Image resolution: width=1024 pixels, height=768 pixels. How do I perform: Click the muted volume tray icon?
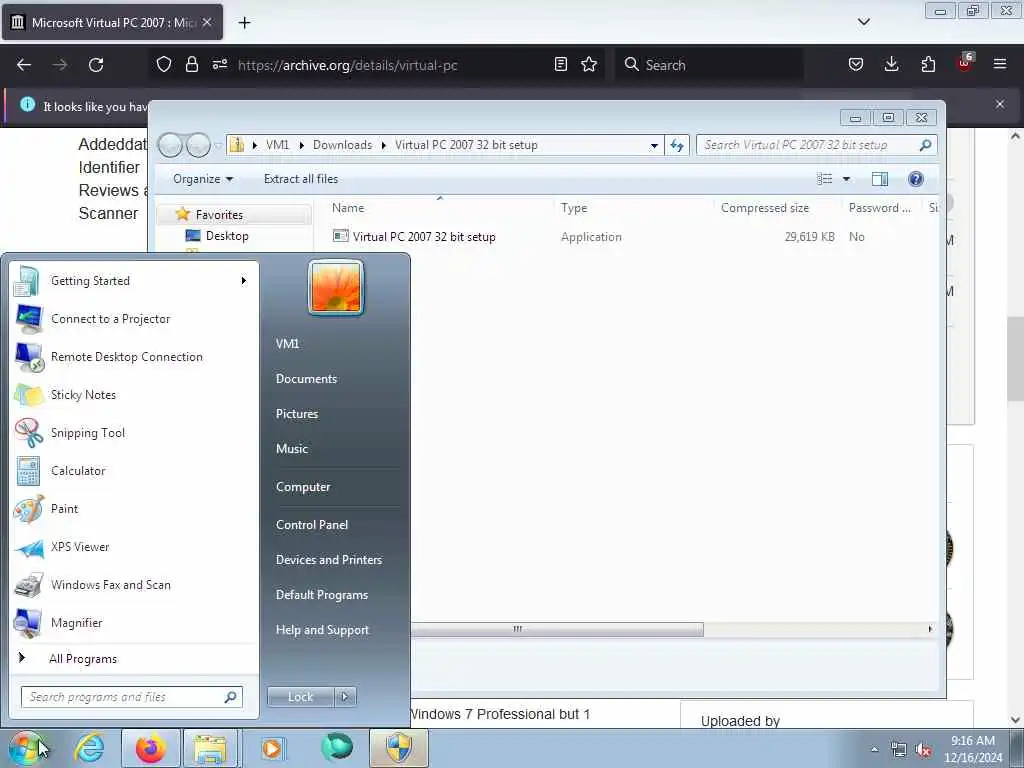click(x=923, y=750)
